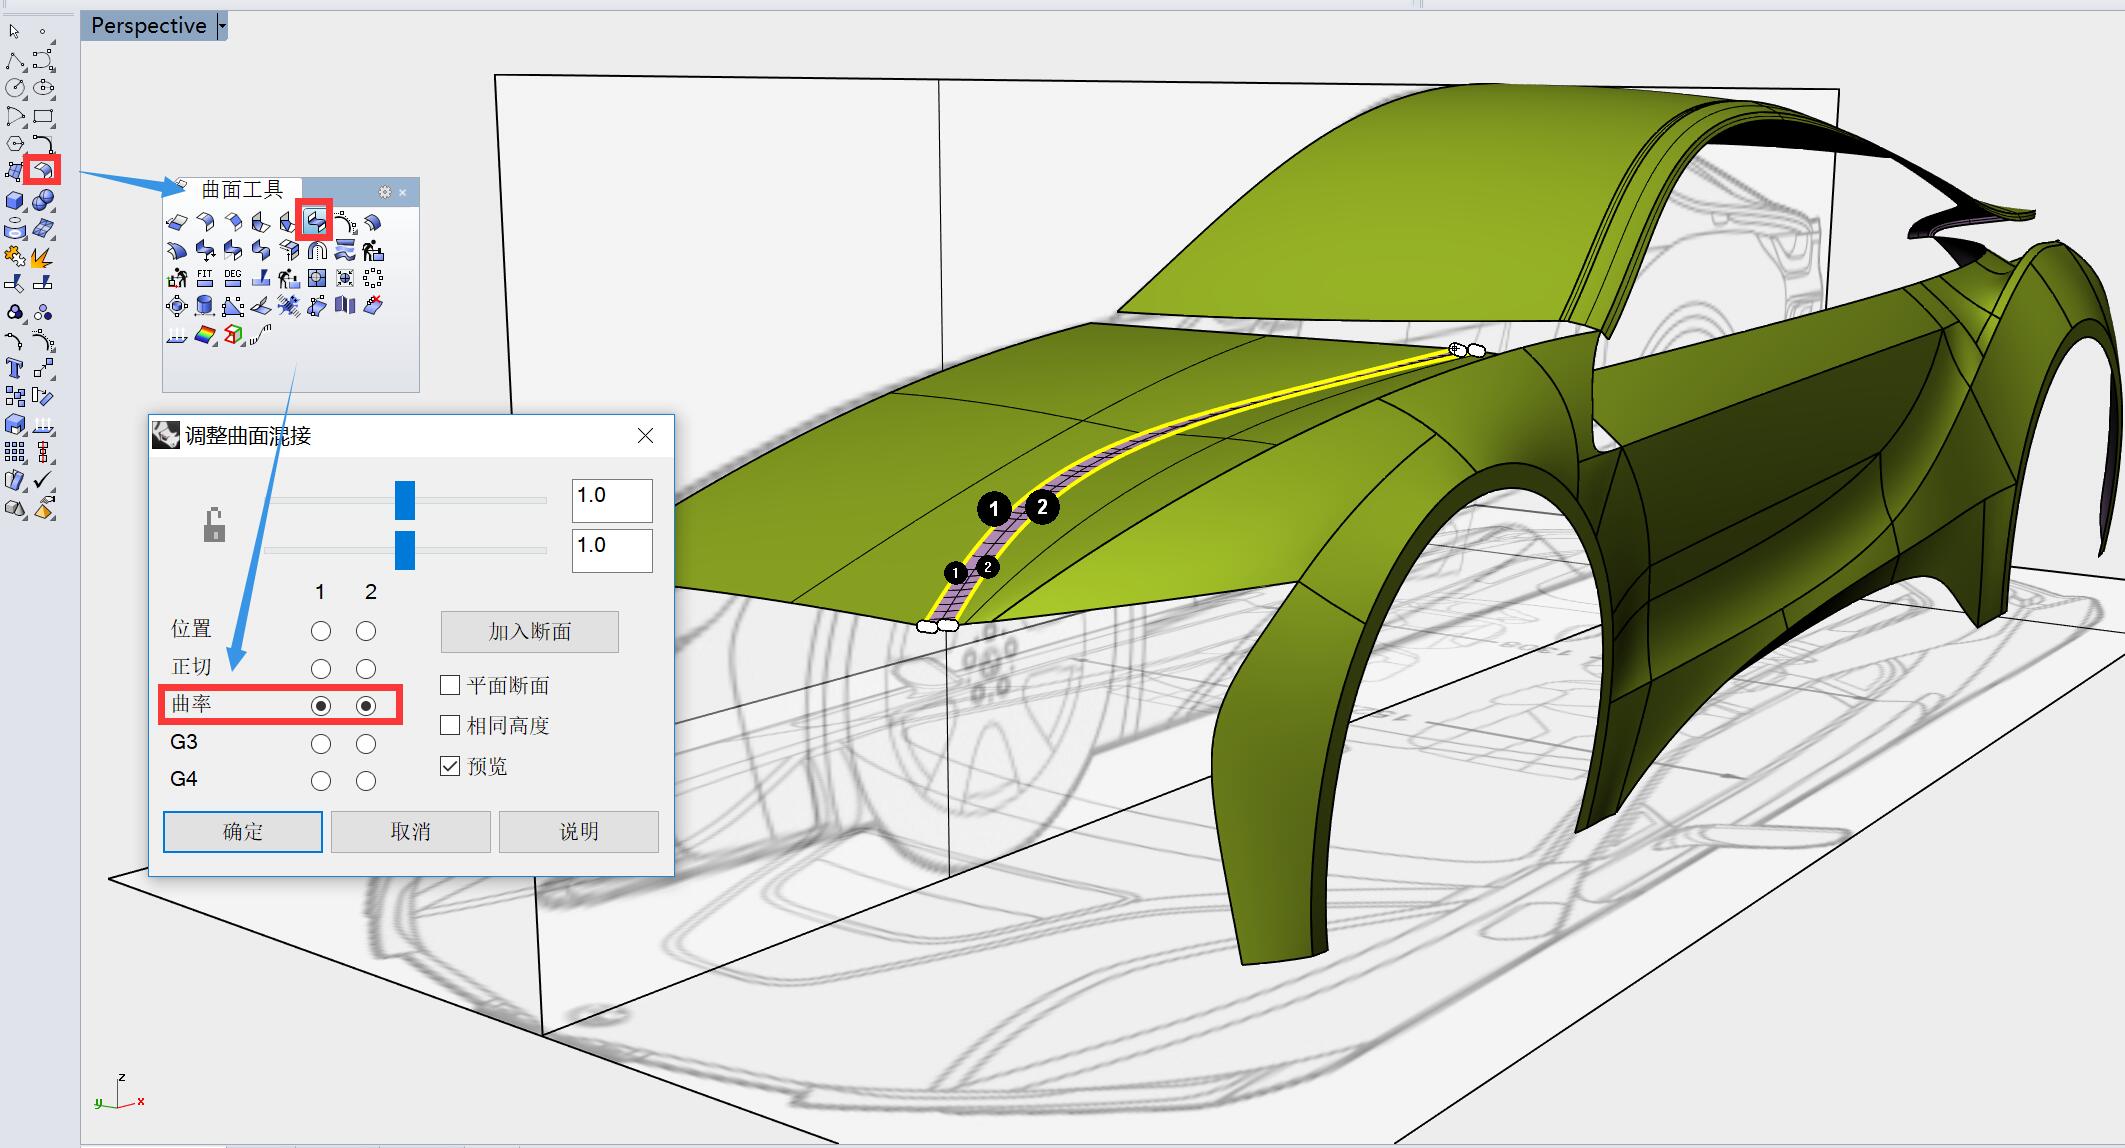Select G3 radio button for edge 1
Screen dimensions: 2125x1148
[320, 743]
